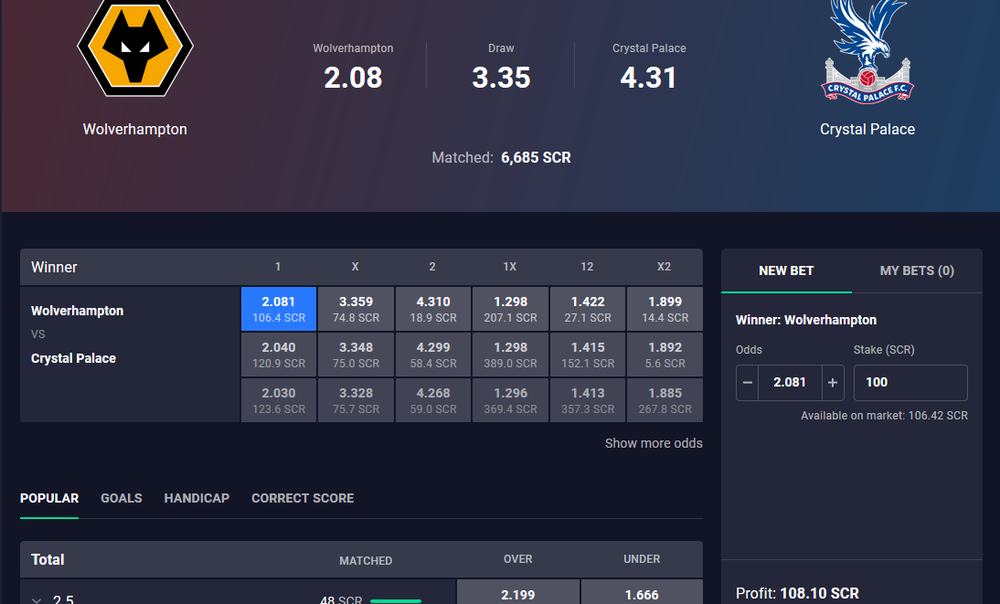Open the CORRECT SCORE tab
The height and width of the screenshot is (604, 1000).
[x=302, y=498]
